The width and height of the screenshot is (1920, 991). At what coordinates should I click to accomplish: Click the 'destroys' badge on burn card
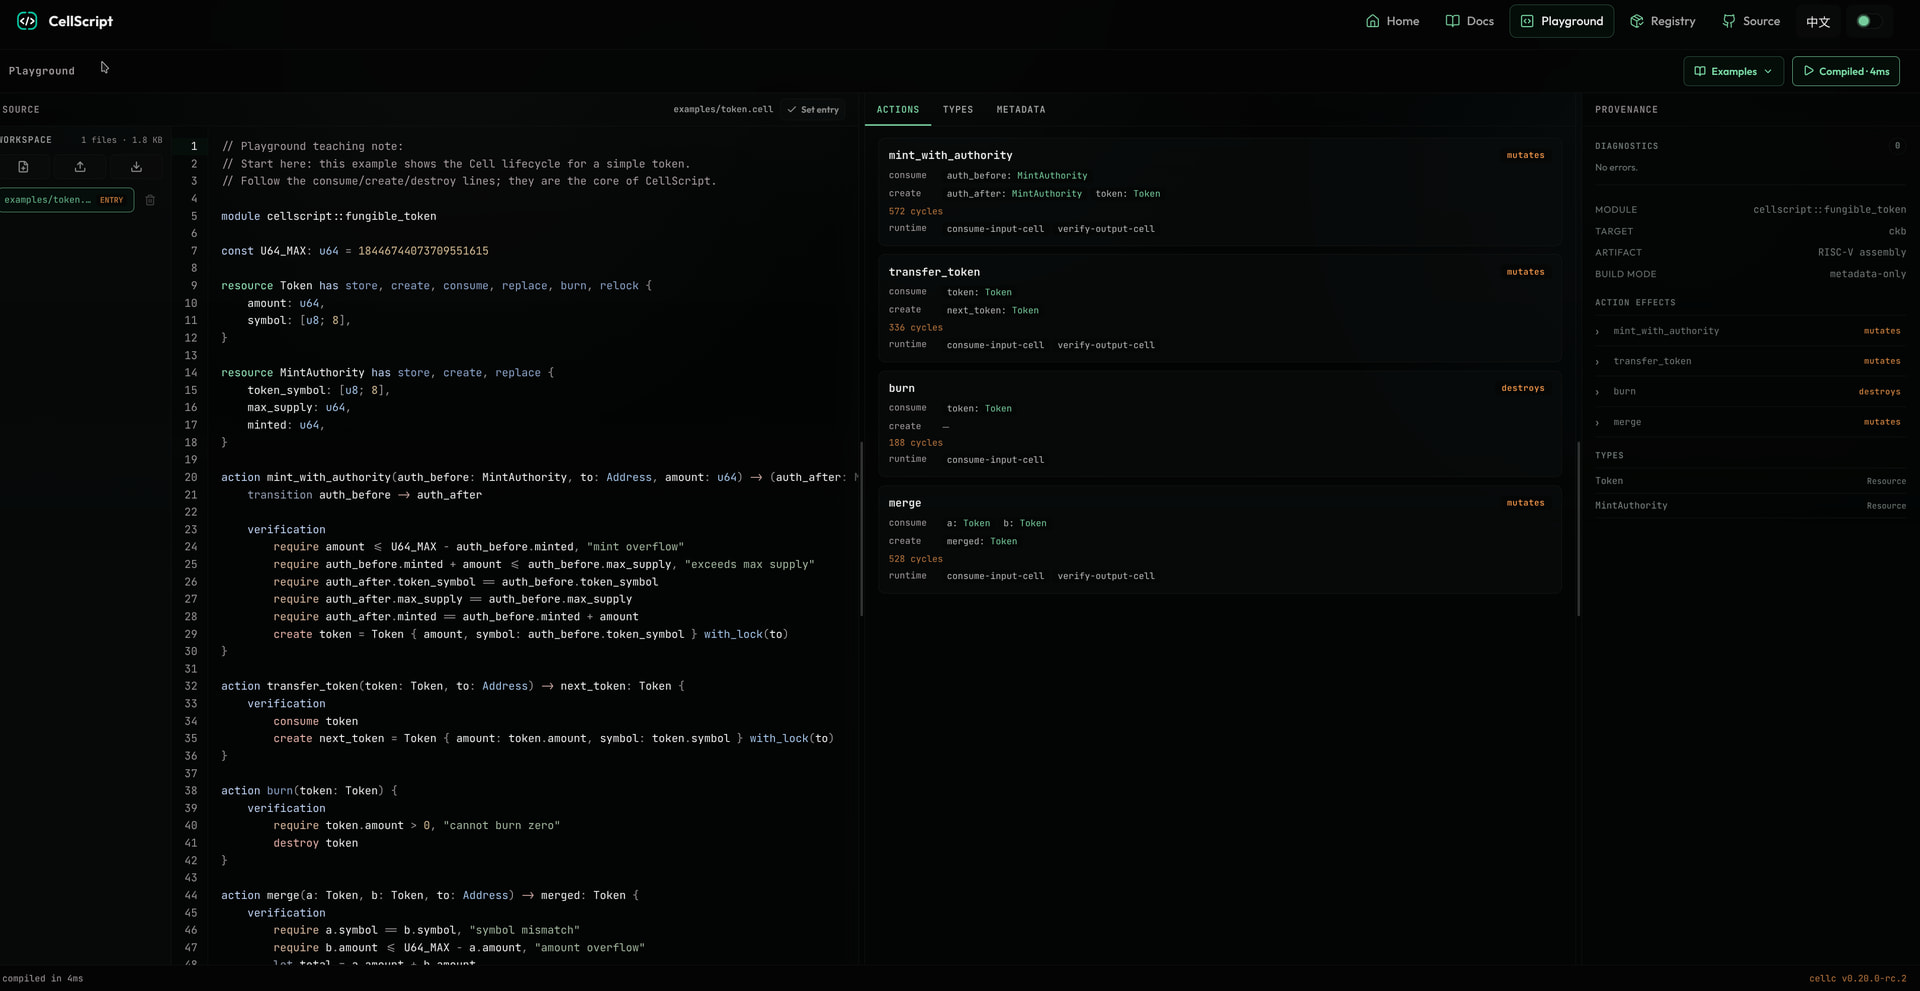tap(1522, 388)
